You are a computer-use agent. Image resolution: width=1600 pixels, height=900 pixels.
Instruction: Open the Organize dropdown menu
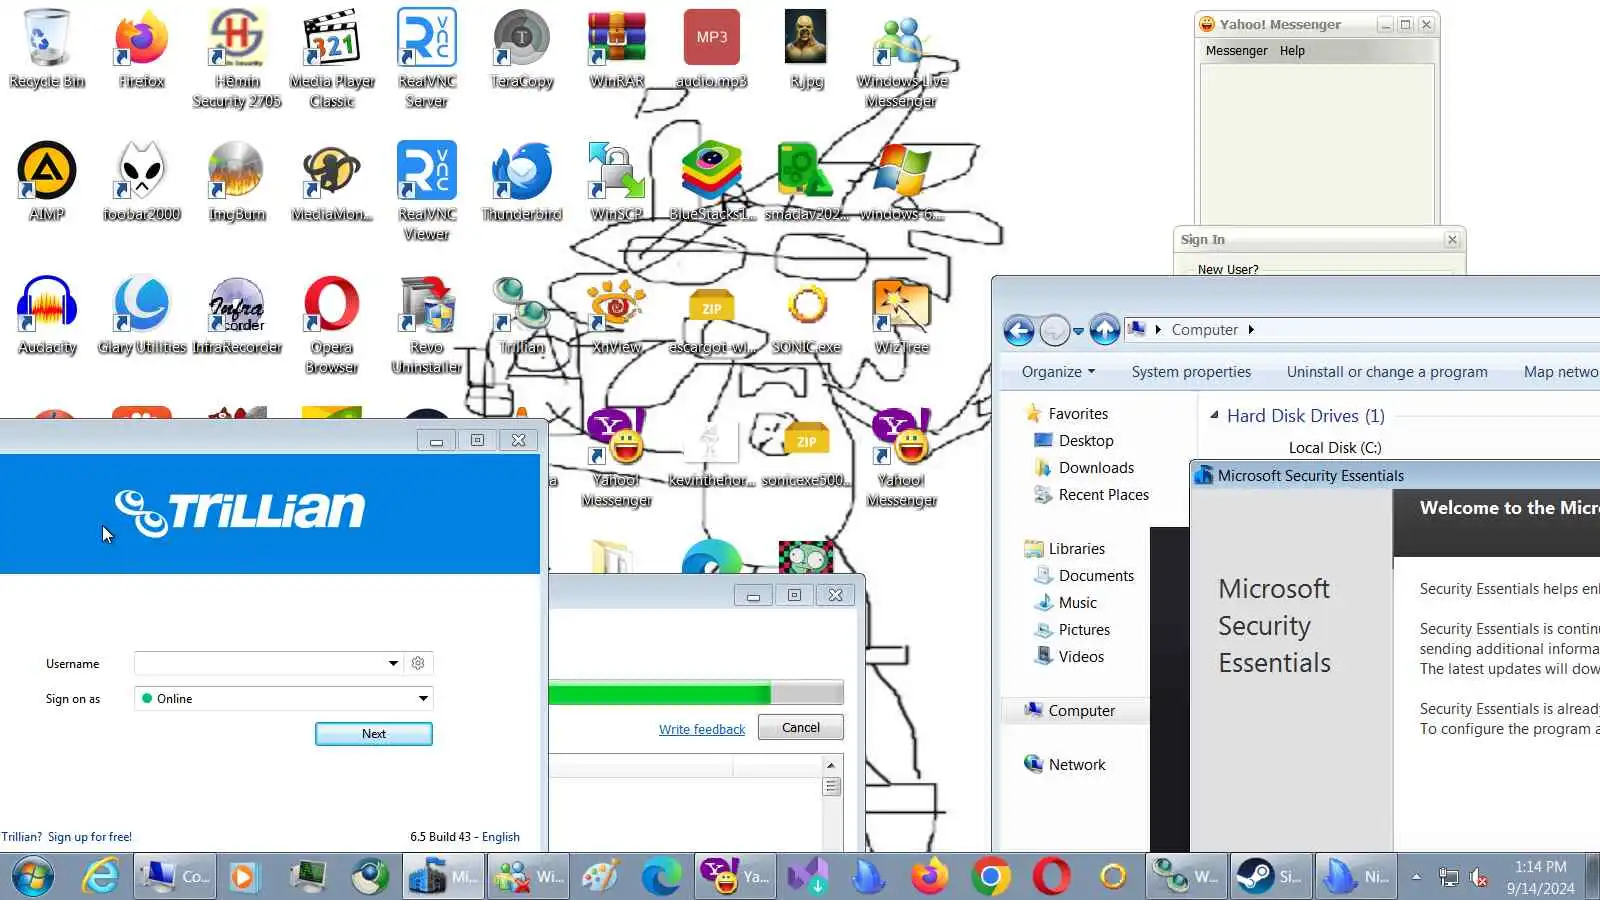(x=1058, y=372)
